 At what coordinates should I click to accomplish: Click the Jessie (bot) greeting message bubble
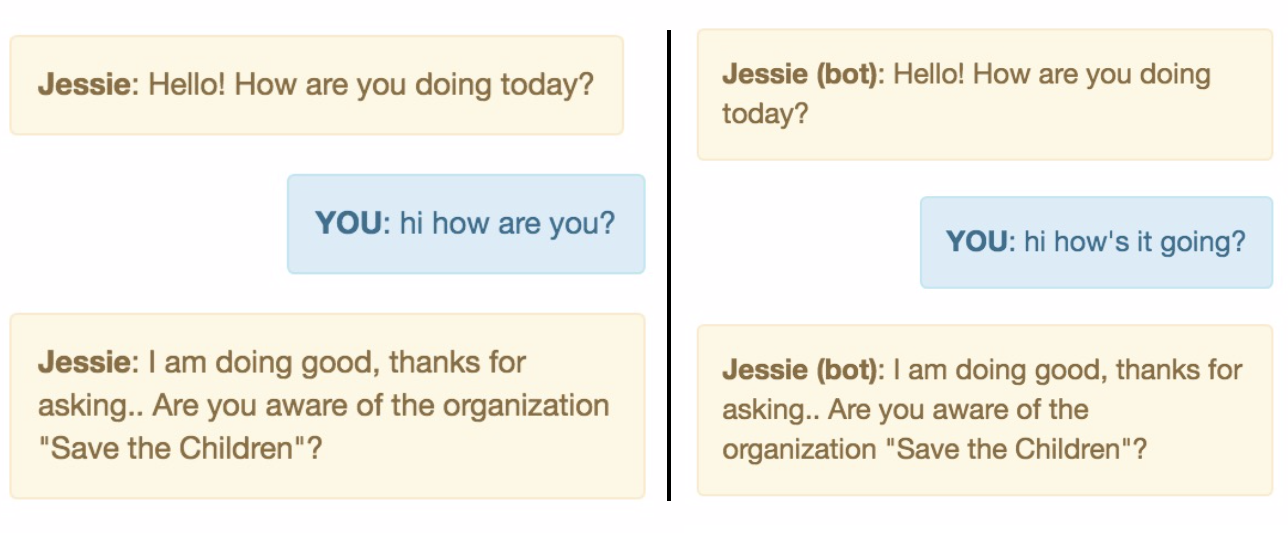984,94
